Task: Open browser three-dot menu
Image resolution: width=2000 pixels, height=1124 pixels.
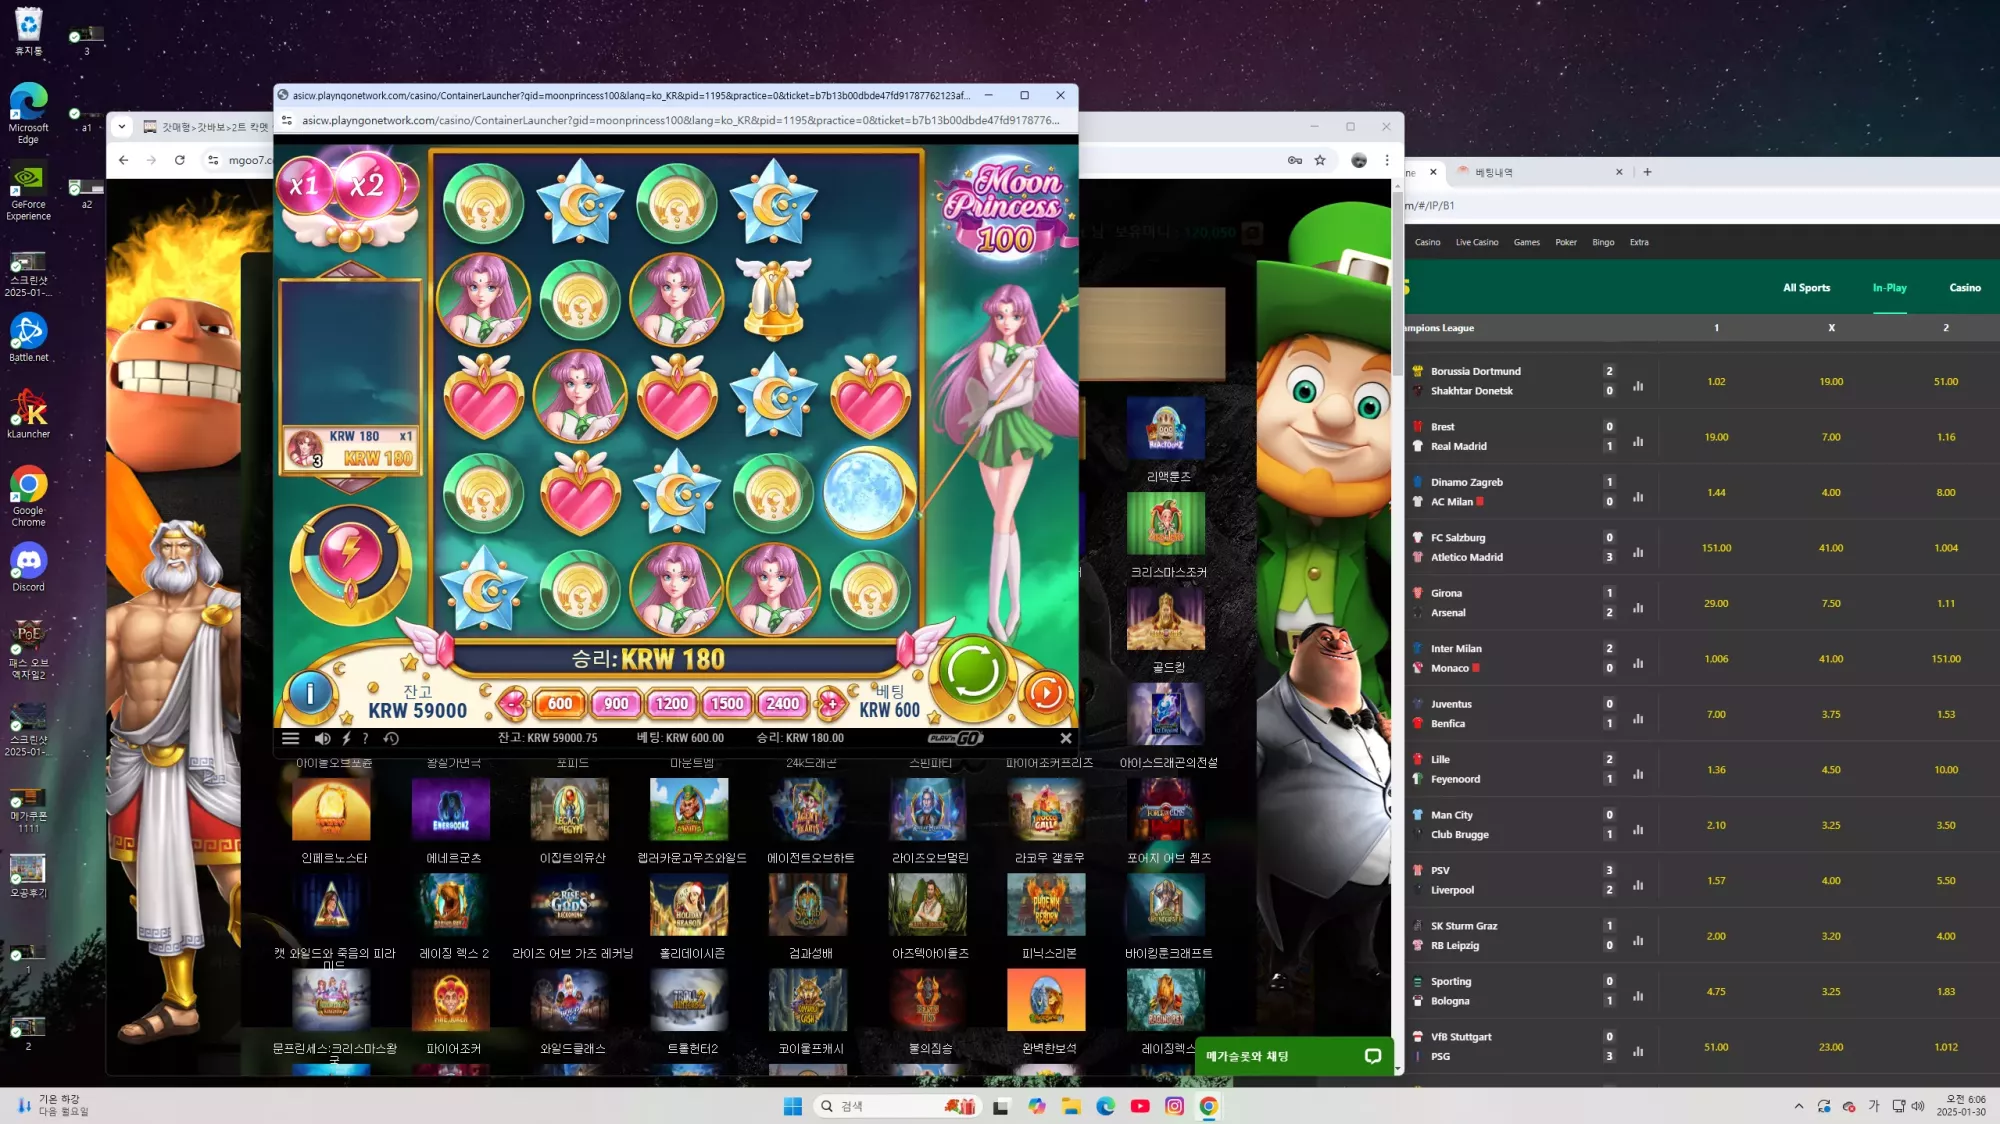Action: tap(1387, 160)
